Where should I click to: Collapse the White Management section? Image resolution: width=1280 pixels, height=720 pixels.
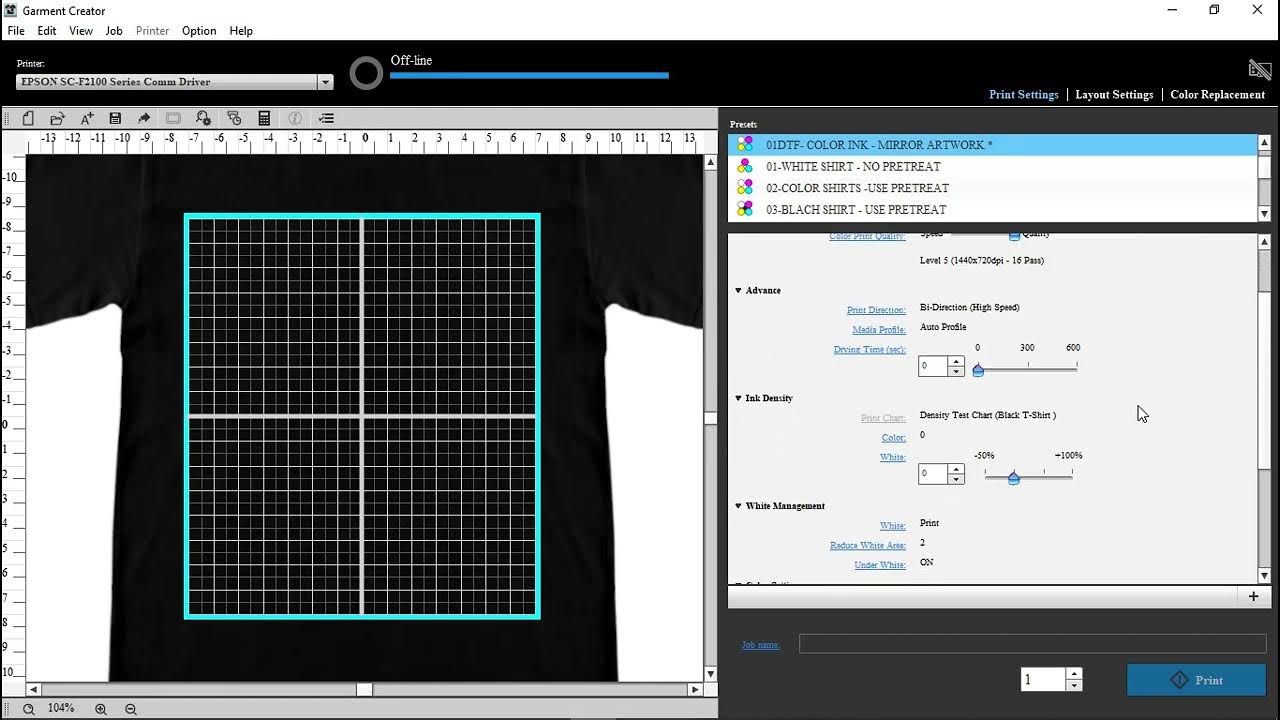[739, 506]
